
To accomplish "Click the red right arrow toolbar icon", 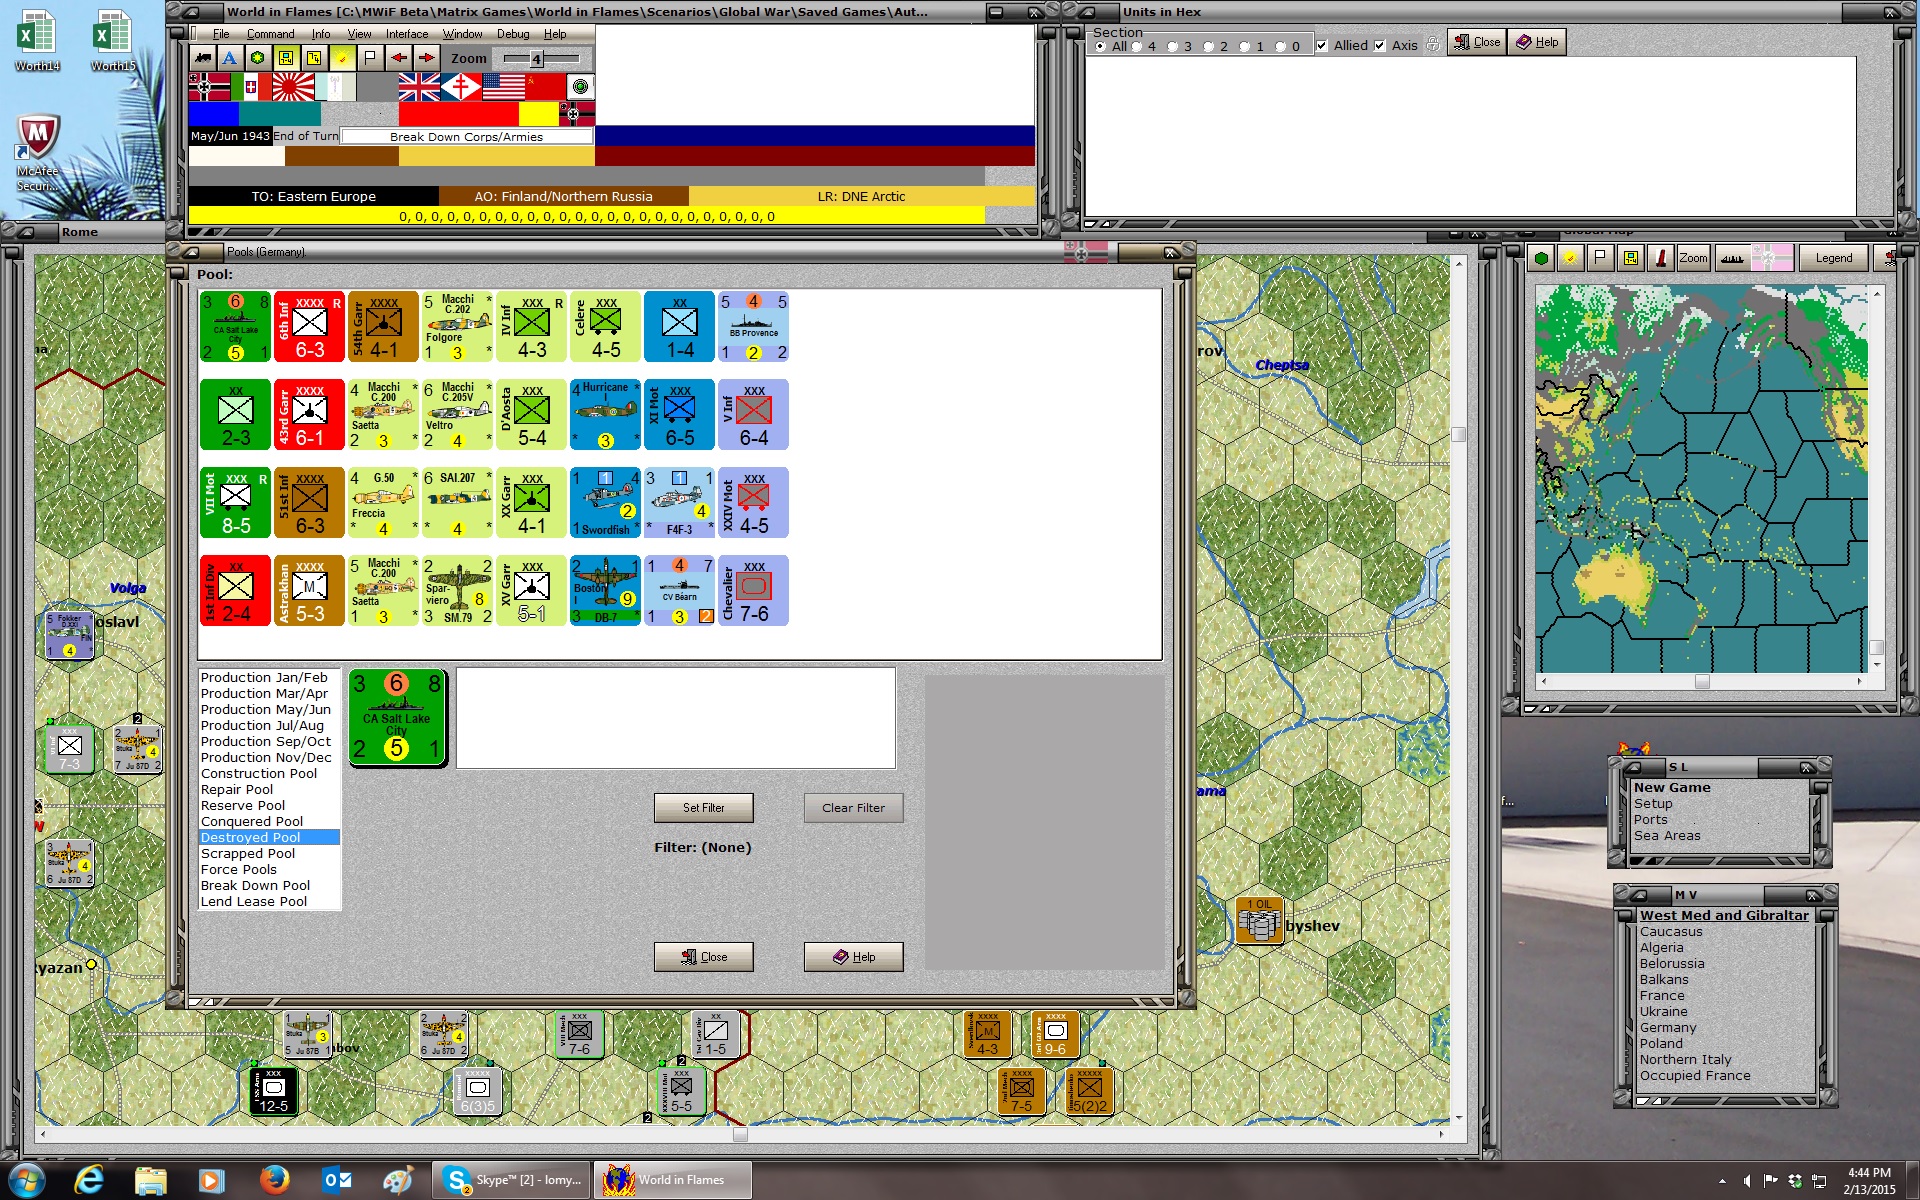I will (427, 58).
